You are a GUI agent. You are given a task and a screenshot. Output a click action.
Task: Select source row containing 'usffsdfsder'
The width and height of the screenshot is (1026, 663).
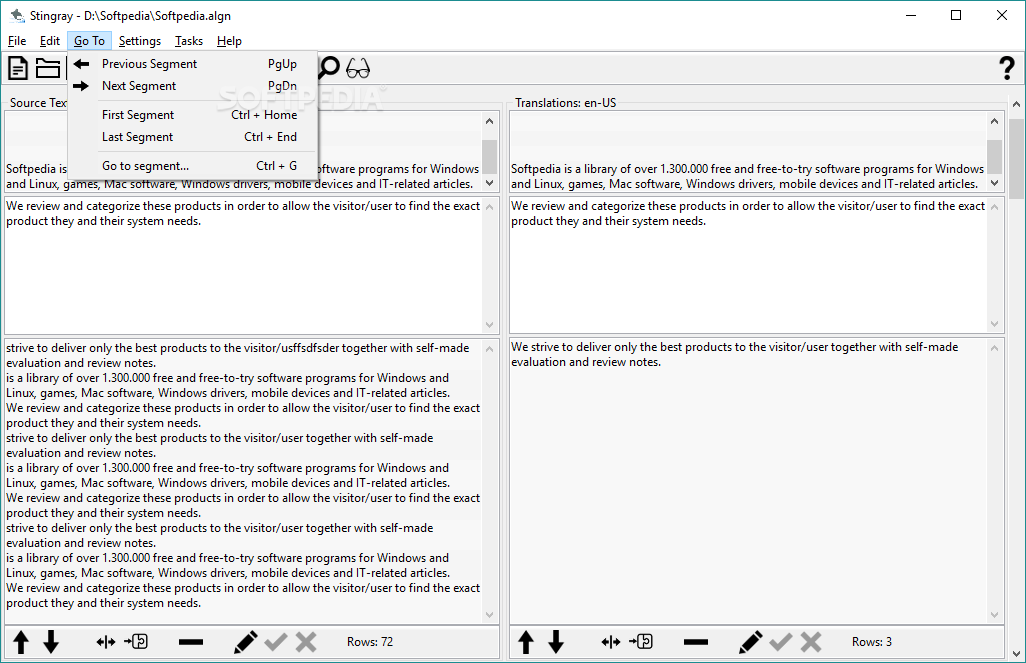pos(243,355)
